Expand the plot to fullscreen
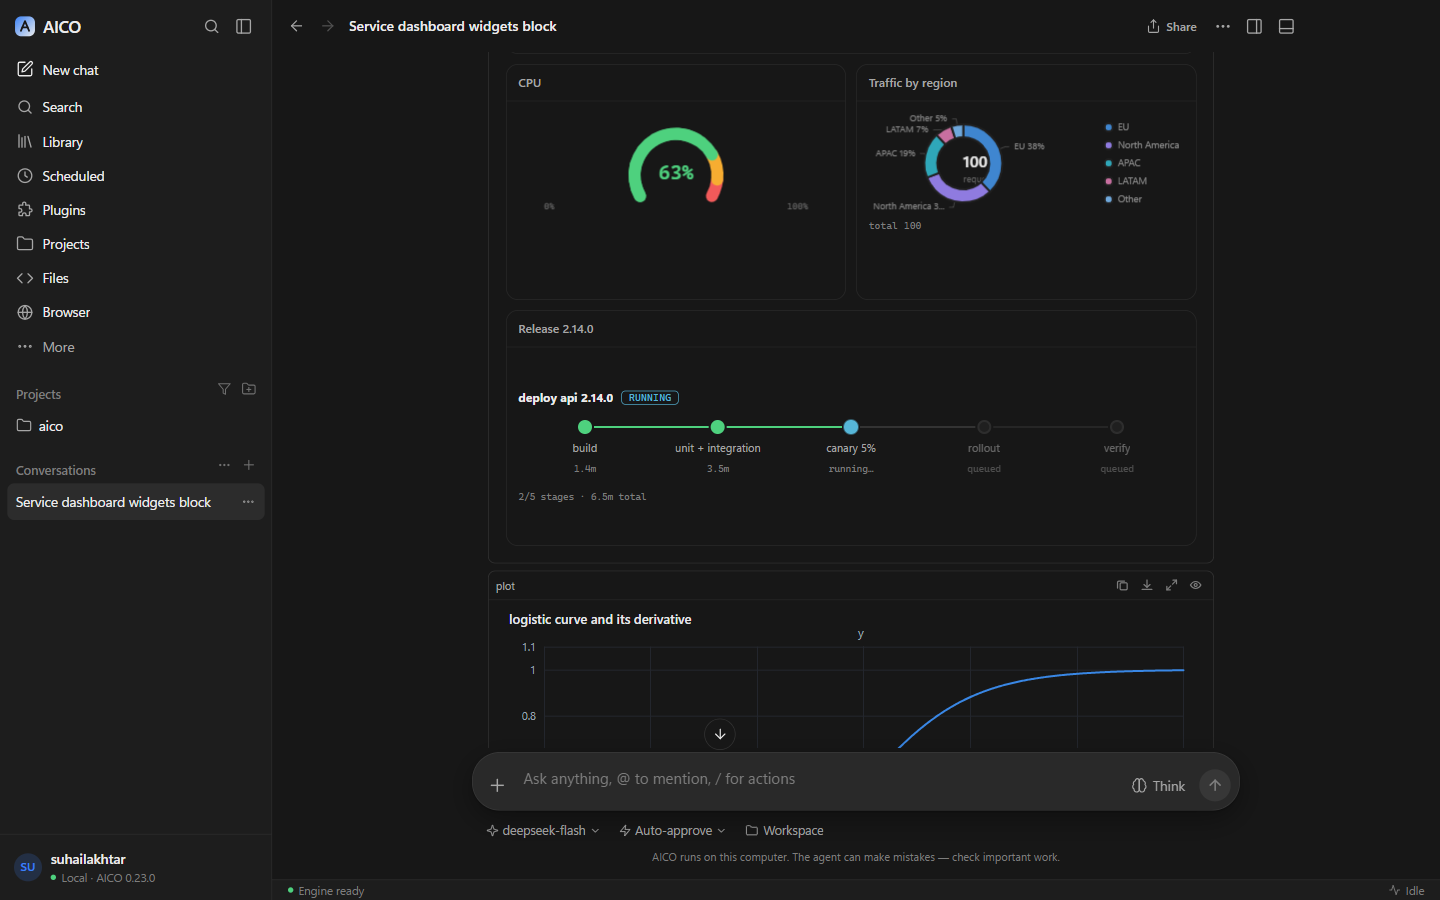1440x900 pixels. click(1171, 585)
